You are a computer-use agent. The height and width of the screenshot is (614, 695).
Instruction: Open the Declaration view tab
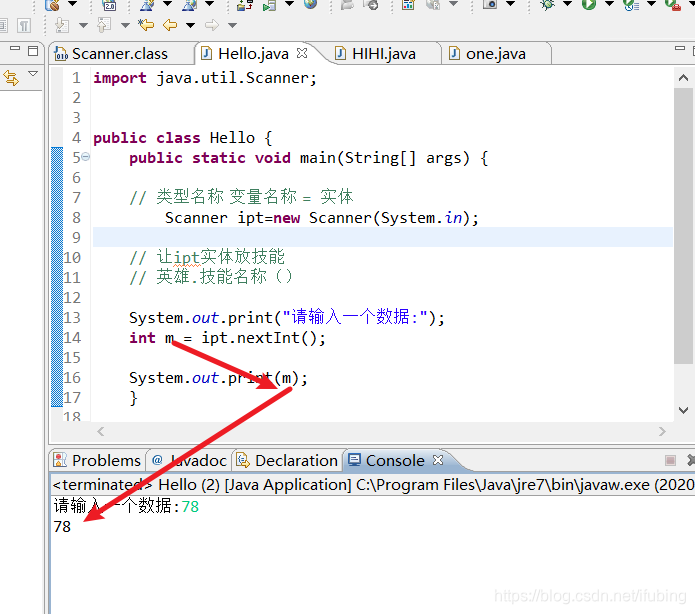pos(288,460)
